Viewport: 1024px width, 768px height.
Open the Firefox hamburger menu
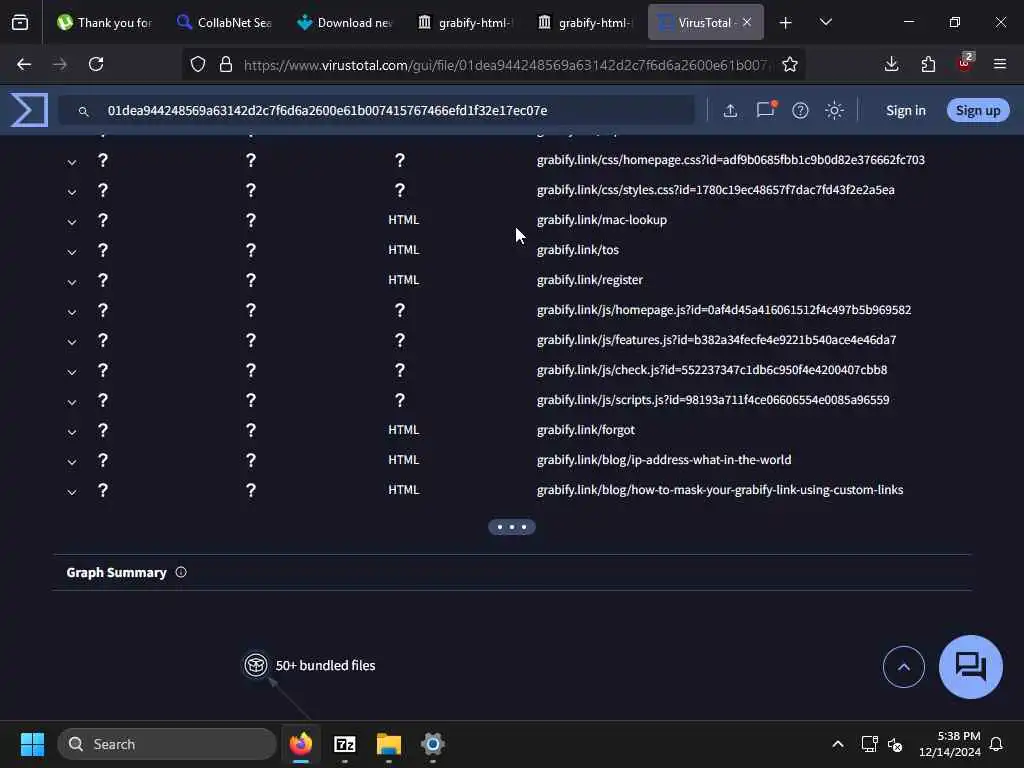[x=1000, y=64]
